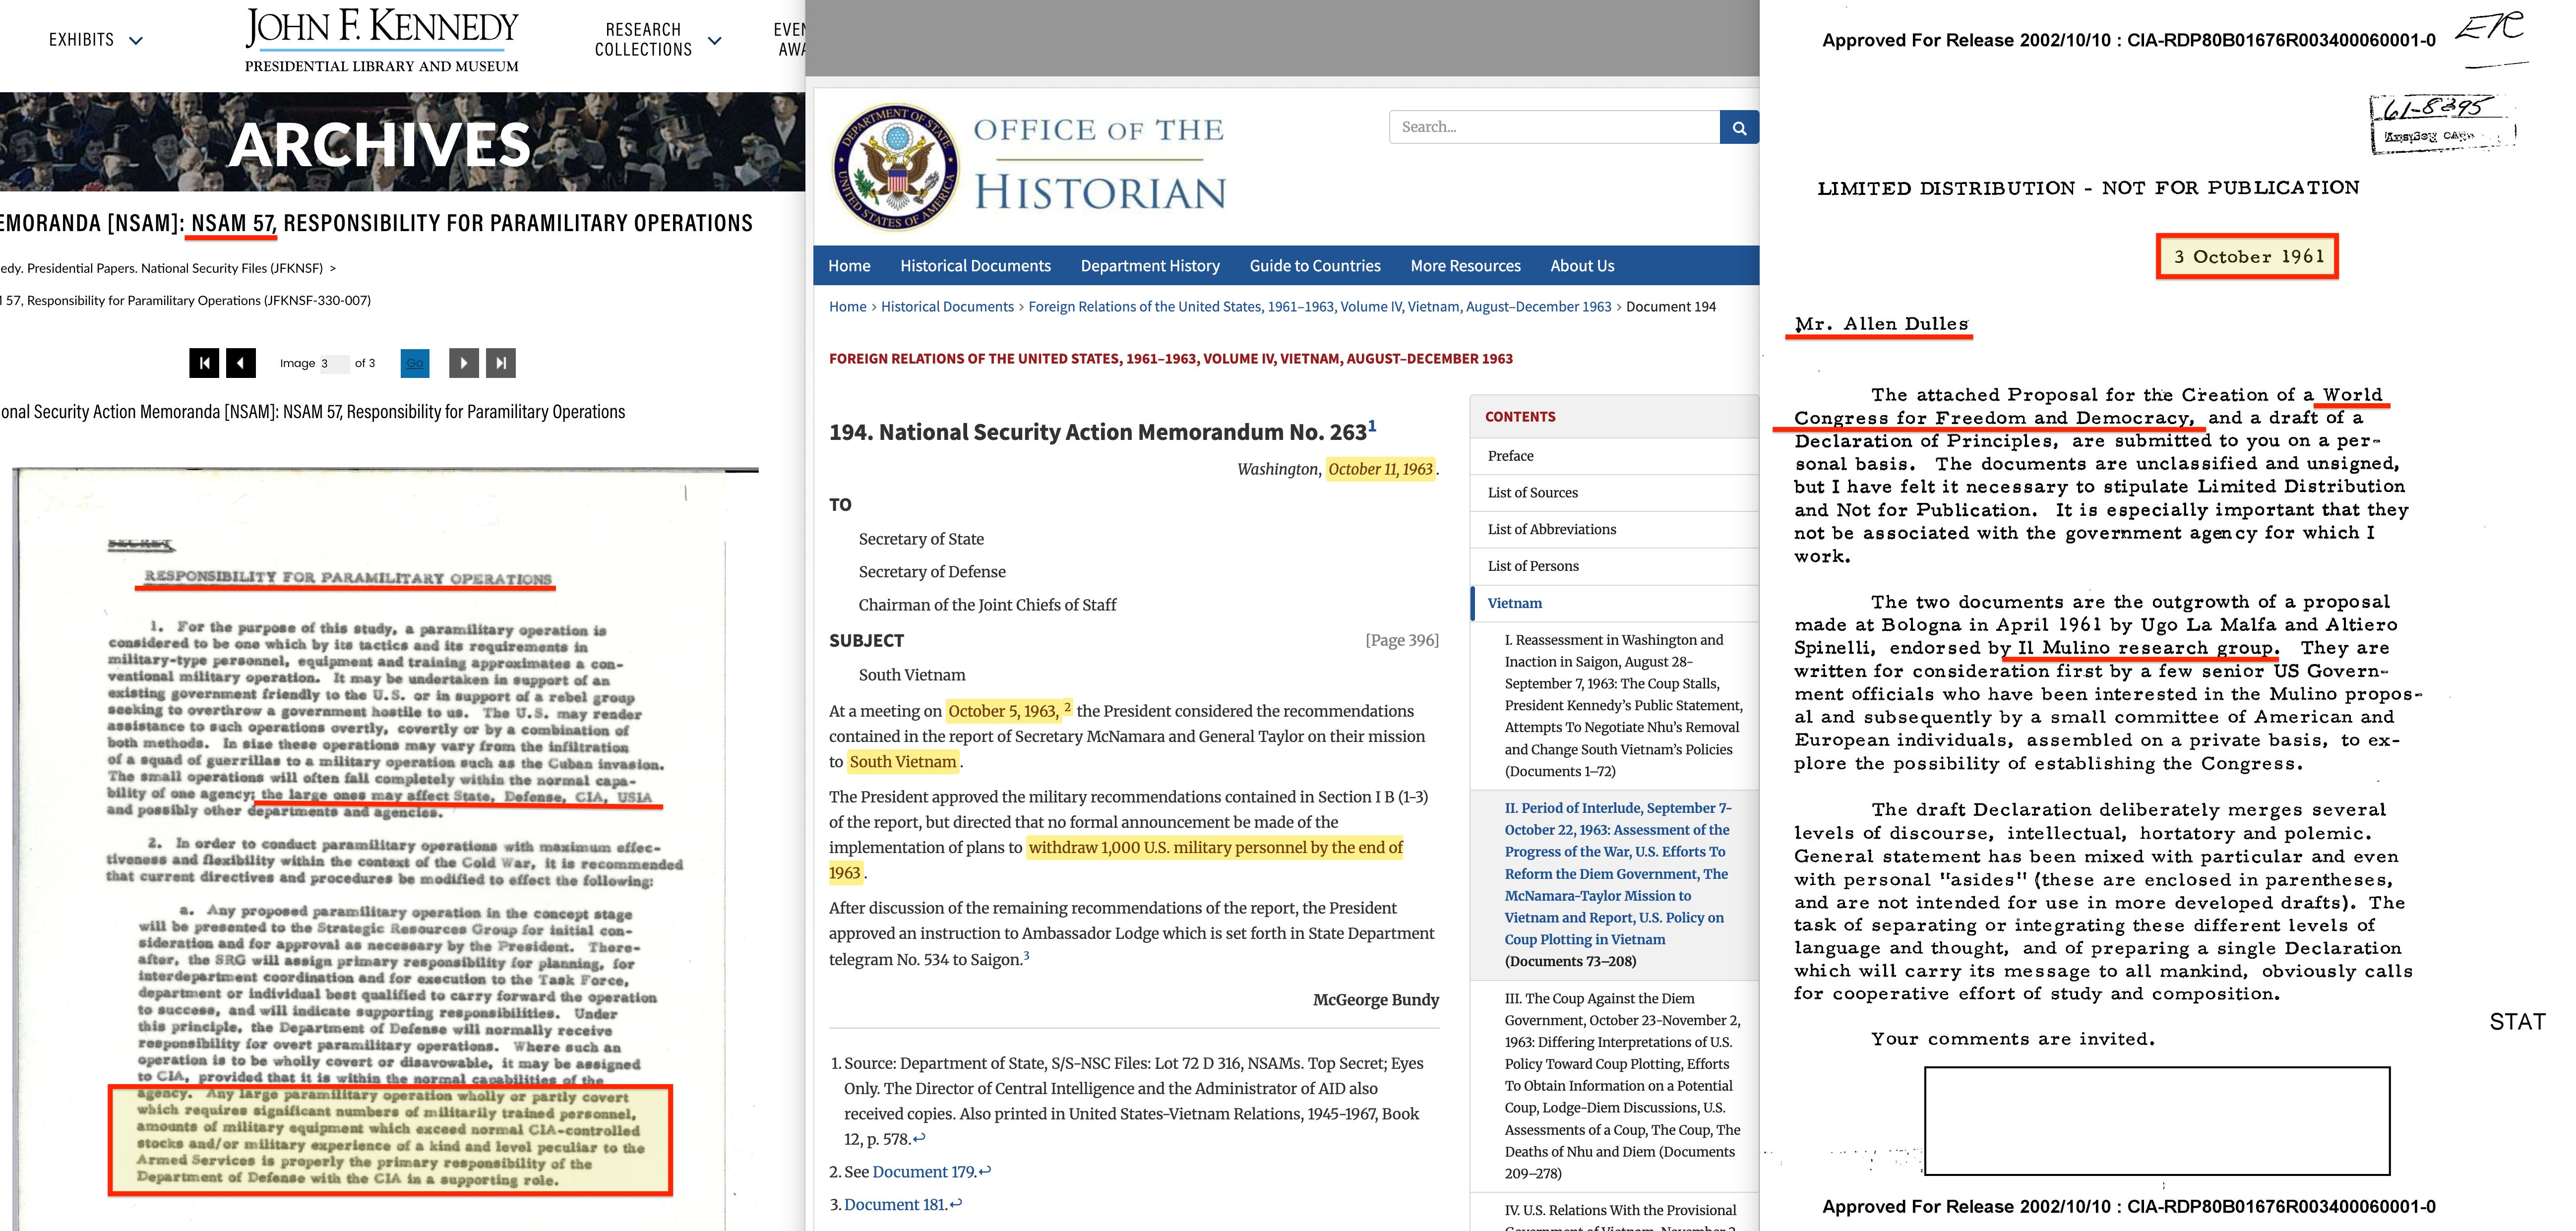The height and width of the screenshot is (1231, 2576).
Task: Go to the first image in the viewer
Action: pos(204,362)
